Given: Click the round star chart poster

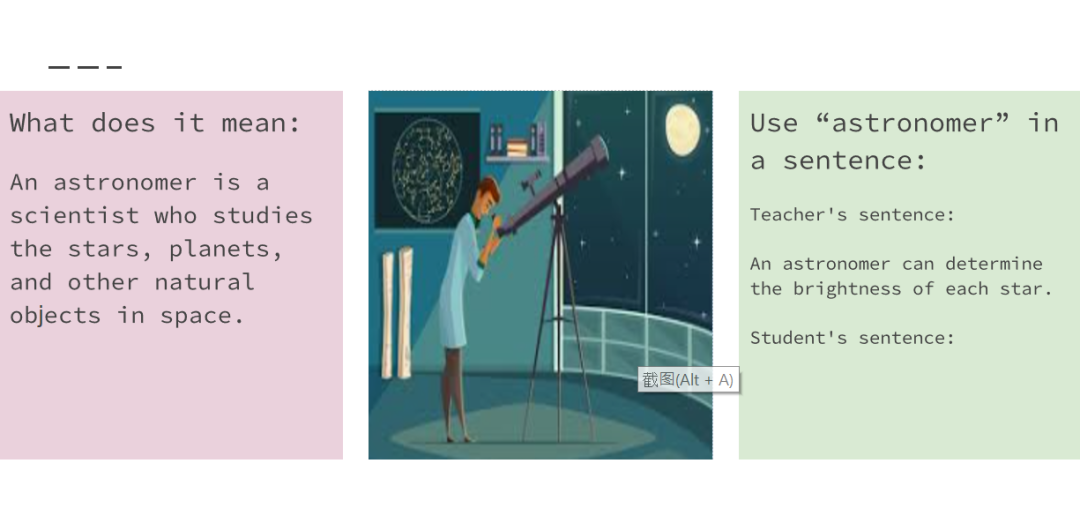Looking at the screenshot, I should coord(427,171).
